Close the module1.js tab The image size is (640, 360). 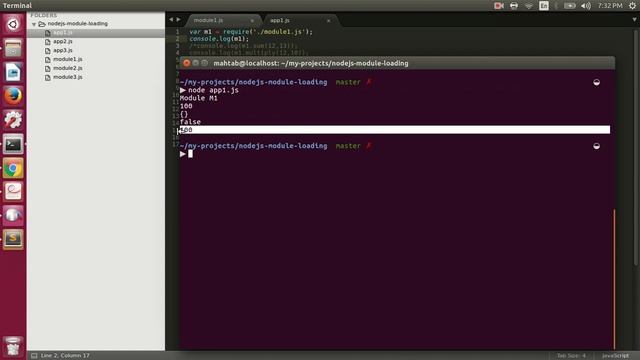point(252,20)
